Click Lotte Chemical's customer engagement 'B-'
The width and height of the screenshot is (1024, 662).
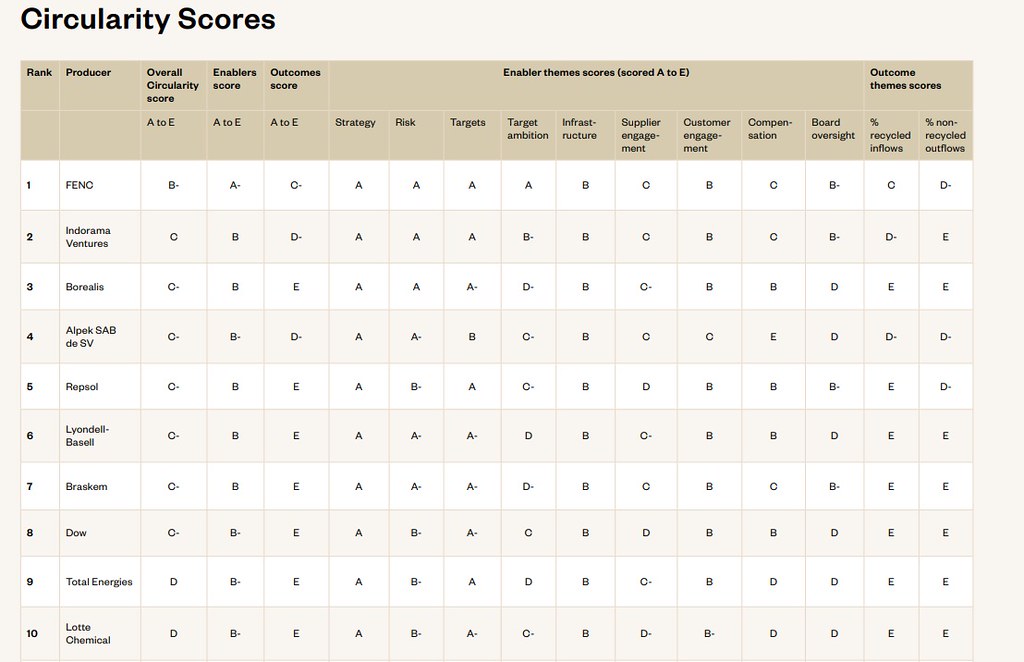709,633
